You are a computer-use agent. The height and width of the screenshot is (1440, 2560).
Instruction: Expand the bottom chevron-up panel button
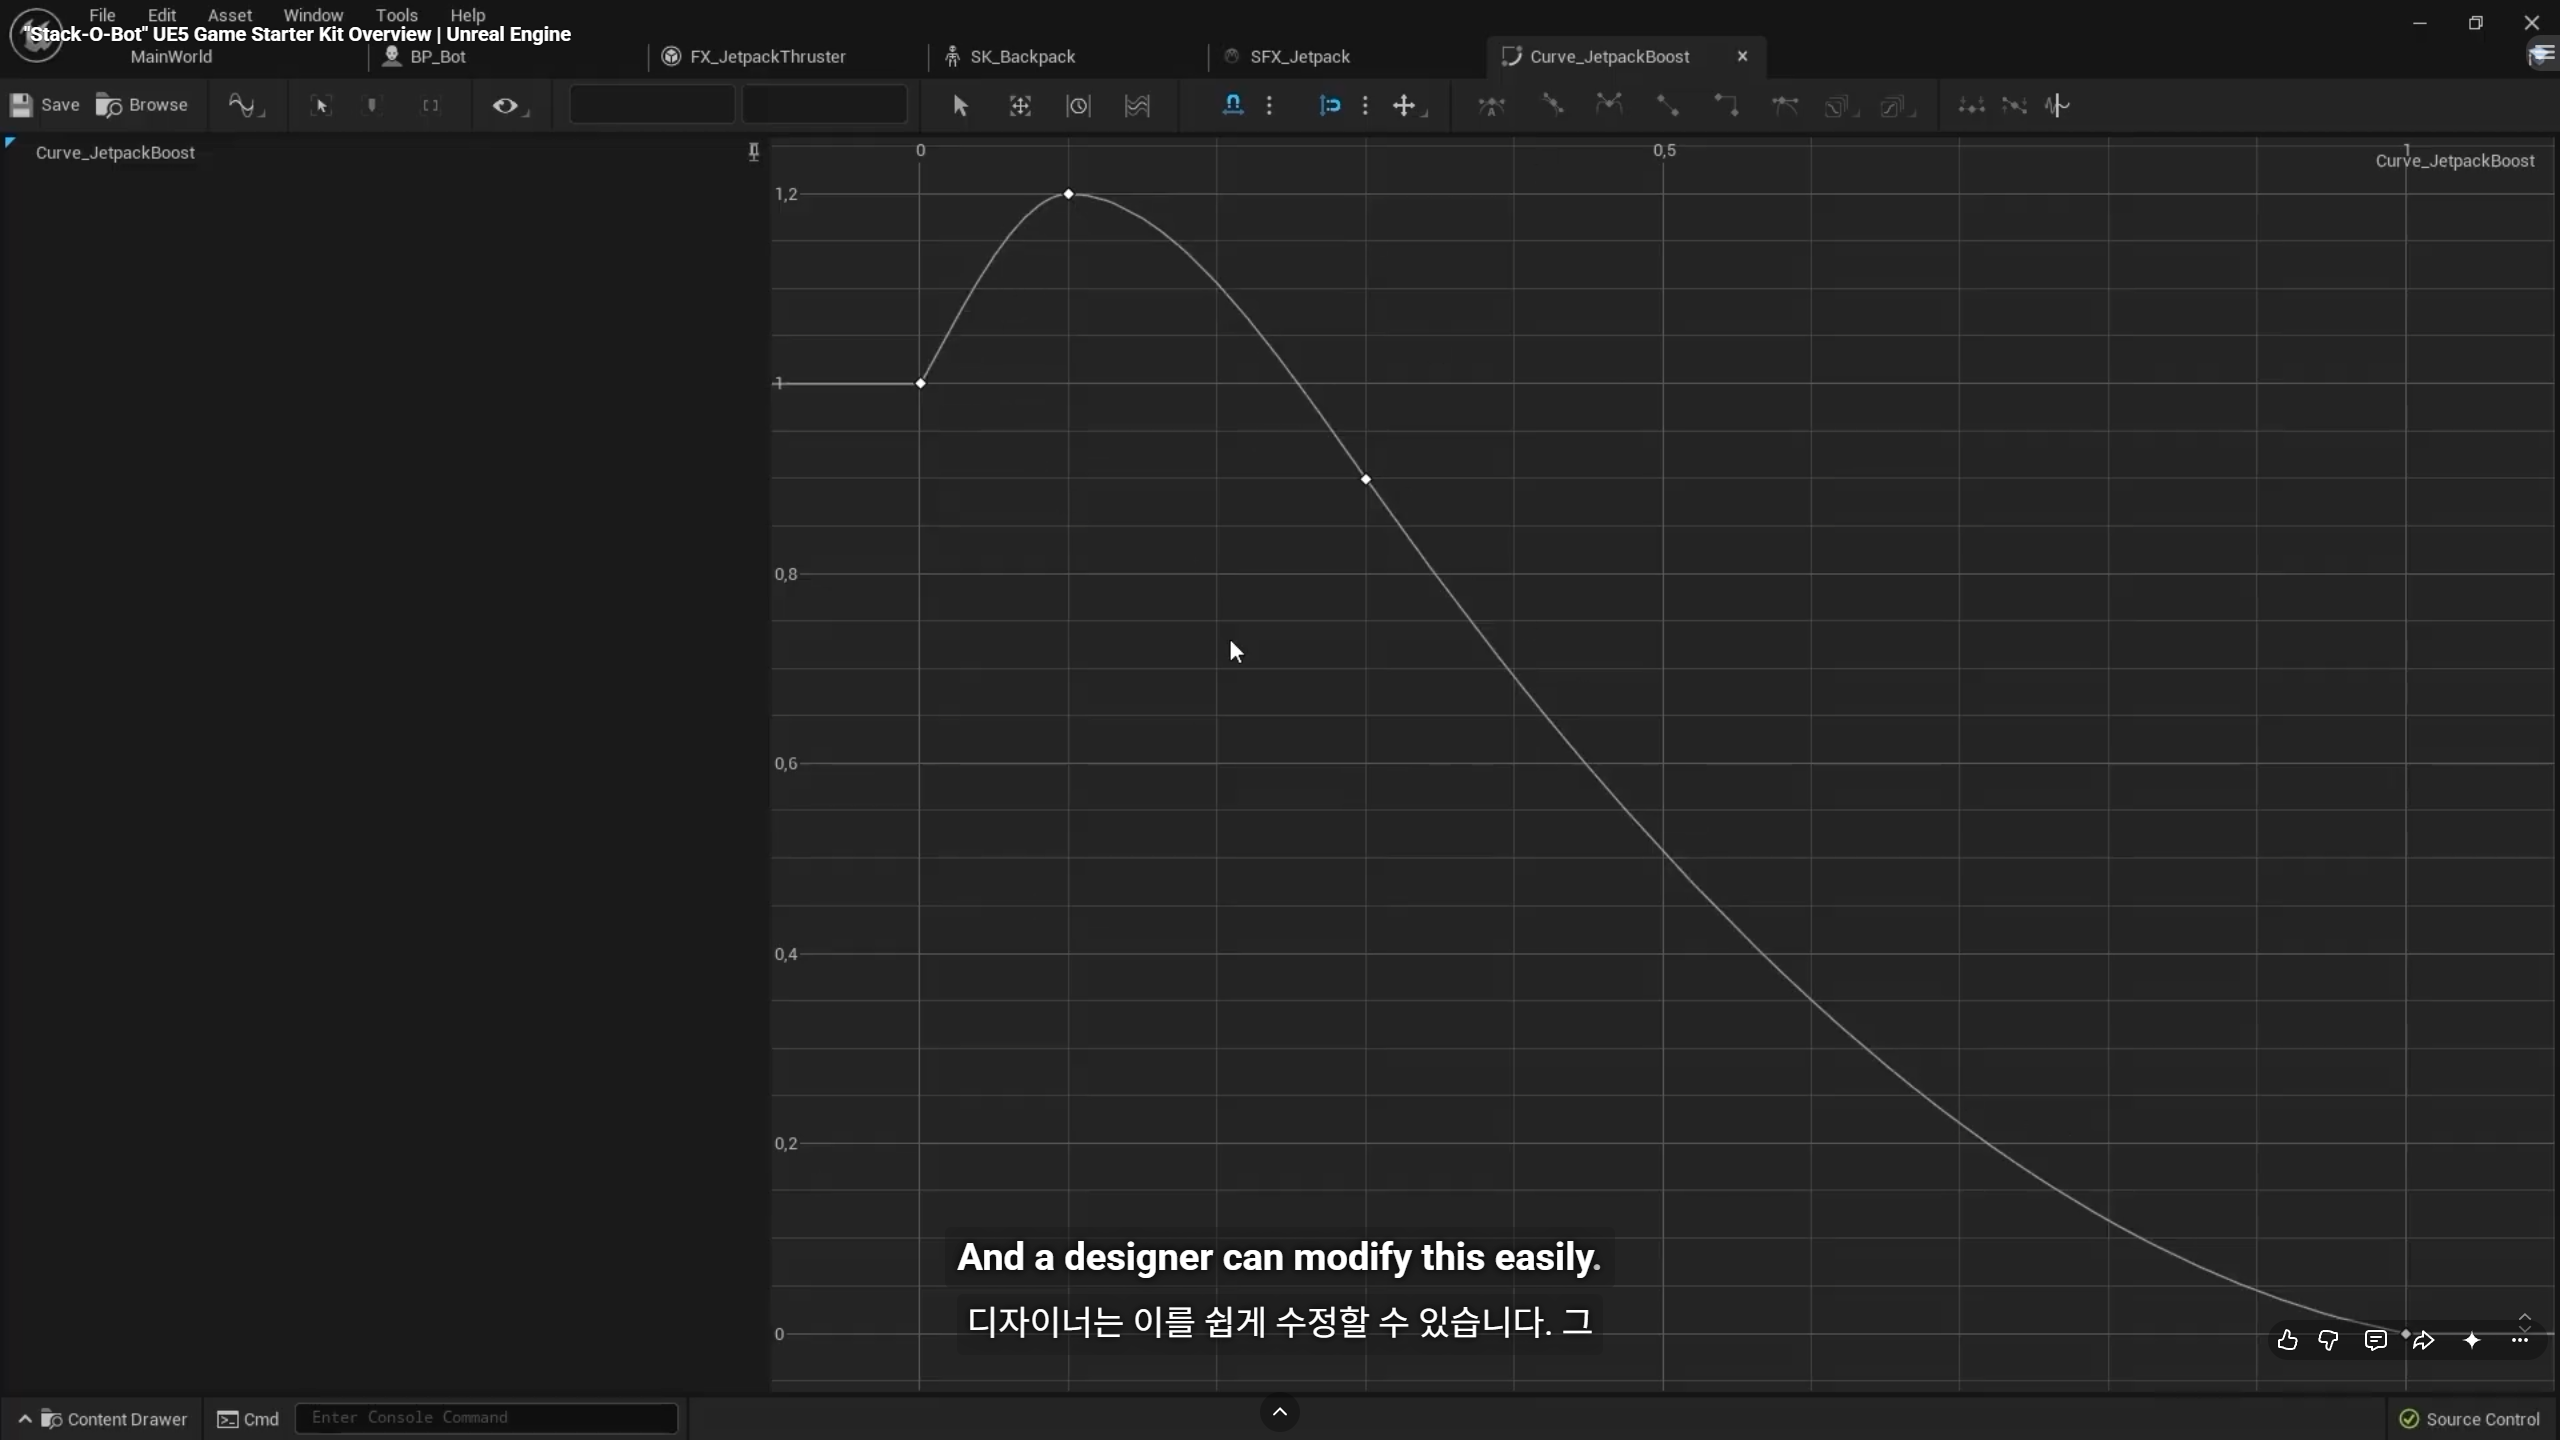point(1279,1412)
